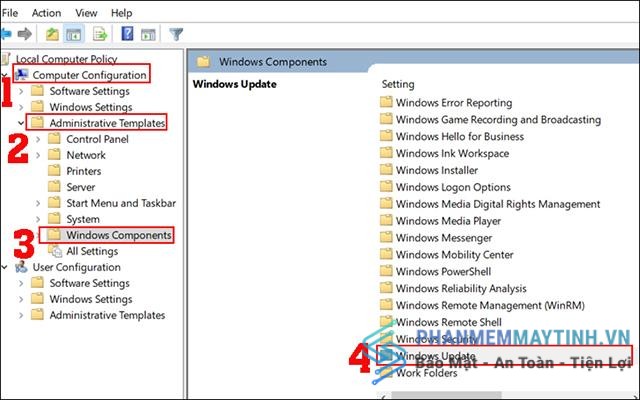Select Software Settings under User Configuration

click(89, 283)
